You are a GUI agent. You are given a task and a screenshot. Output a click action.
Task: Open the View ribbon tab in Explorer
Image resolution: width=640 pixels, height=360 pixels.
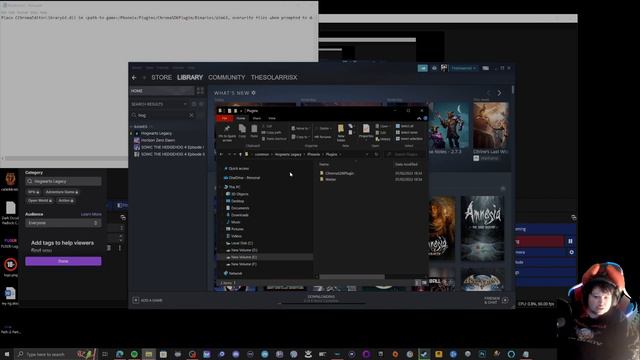pyautogui.click(x=272, y=118)
